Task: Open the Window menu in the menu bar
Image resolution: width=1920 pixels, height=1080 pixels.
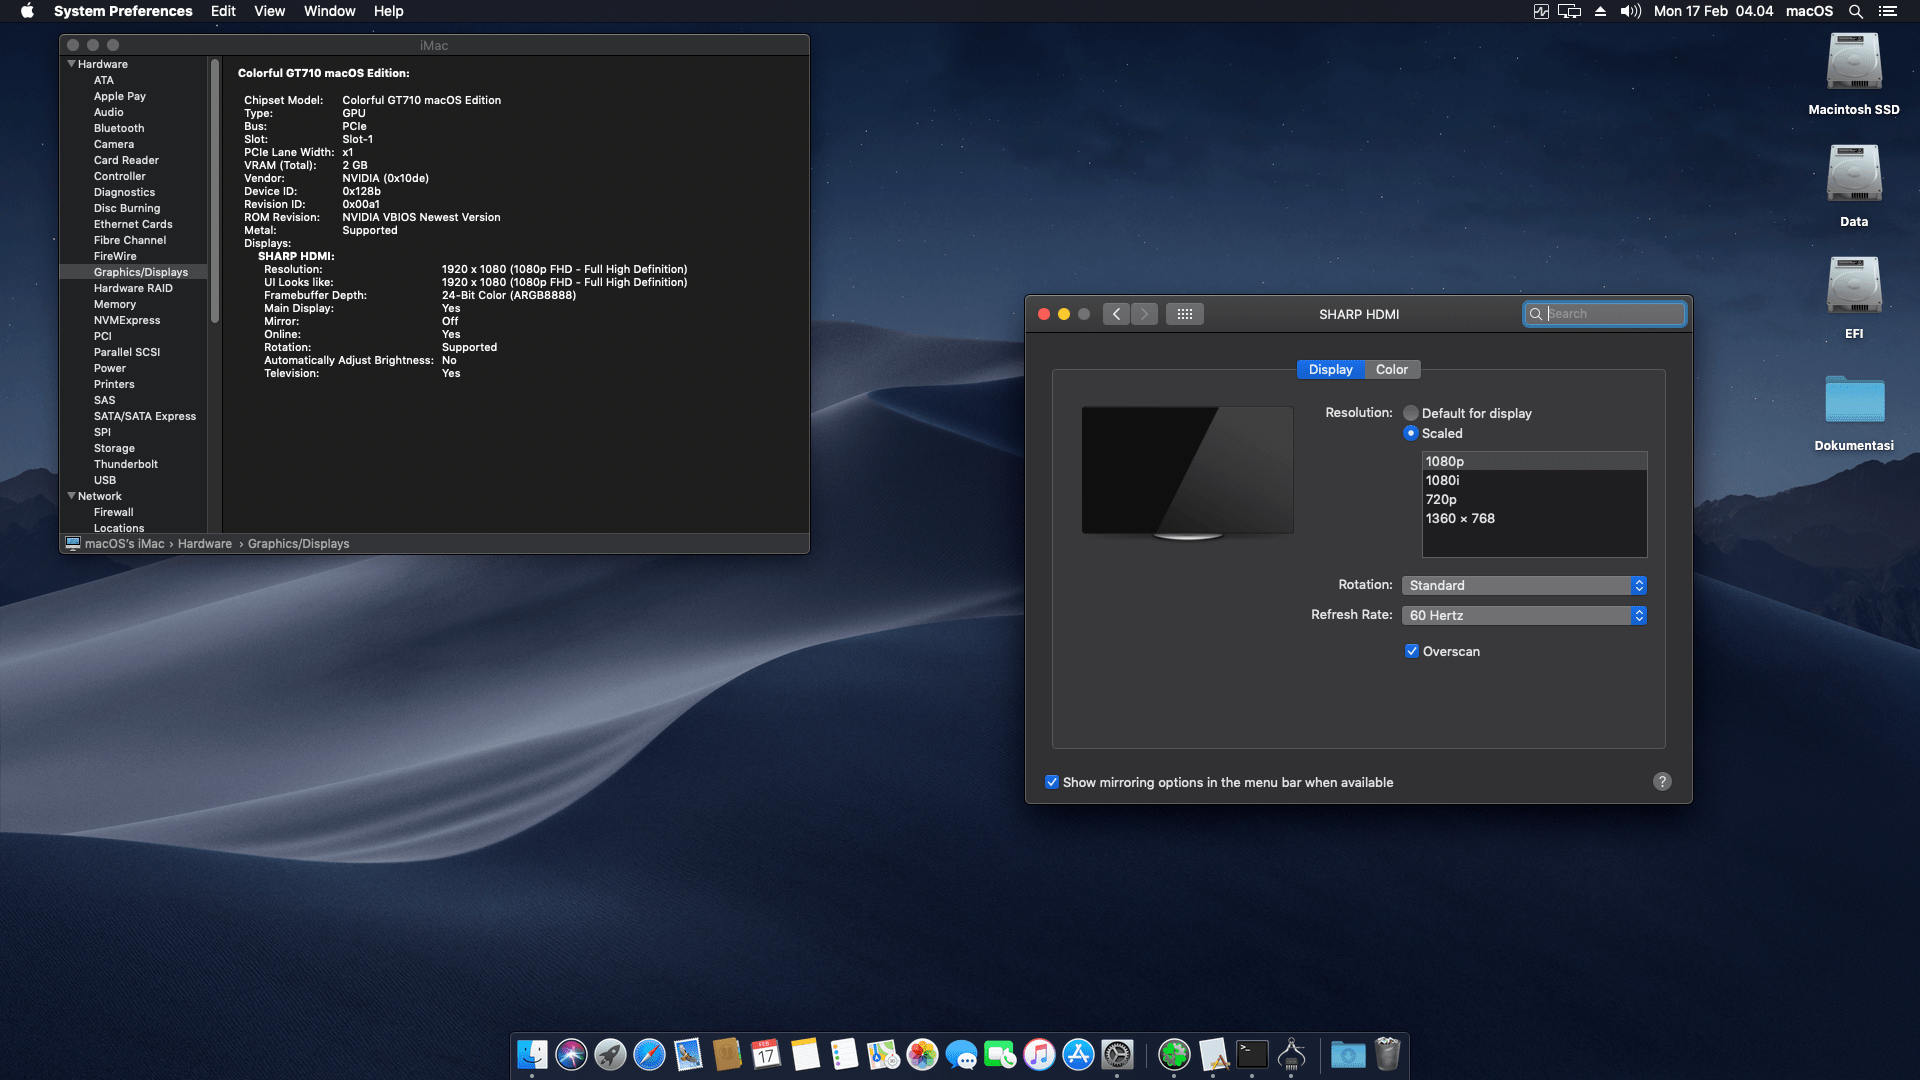Action: coord(329,11)
